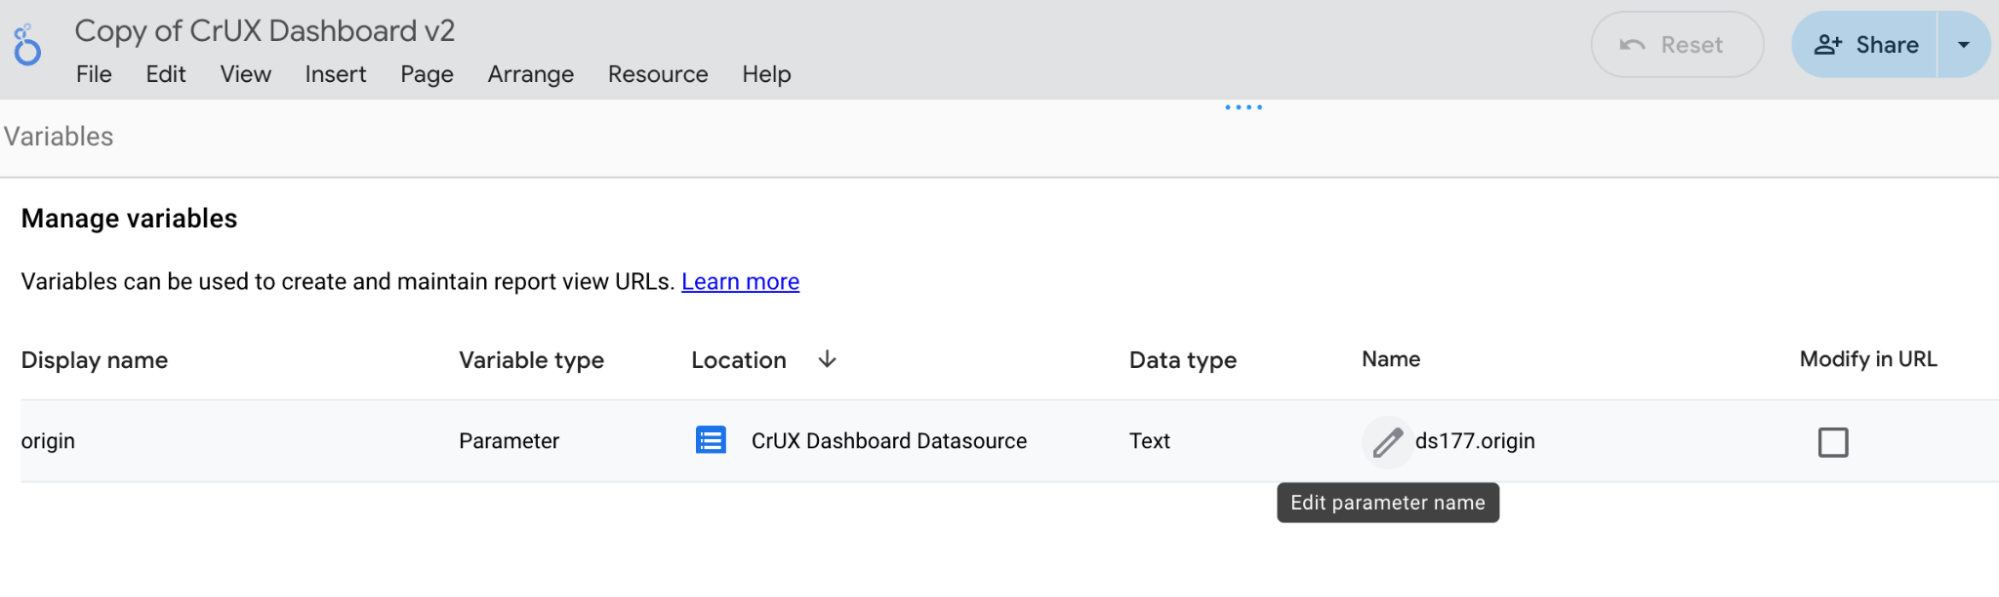Click the pencil icon to edit parameter name
1999x597 pixels.
pos(1387,441)
